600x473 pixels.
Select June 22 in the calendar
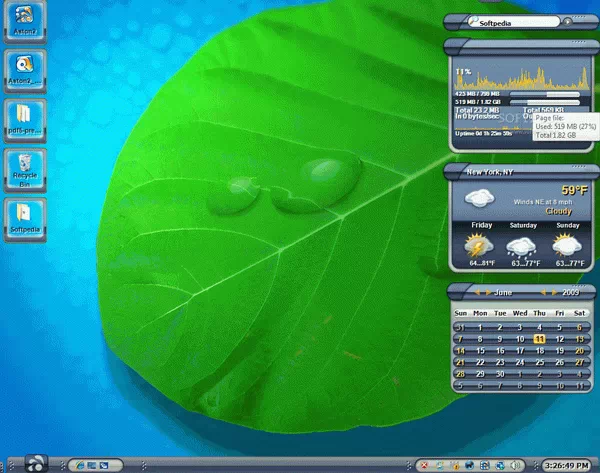pyautogui.click(x=480, y=362)
